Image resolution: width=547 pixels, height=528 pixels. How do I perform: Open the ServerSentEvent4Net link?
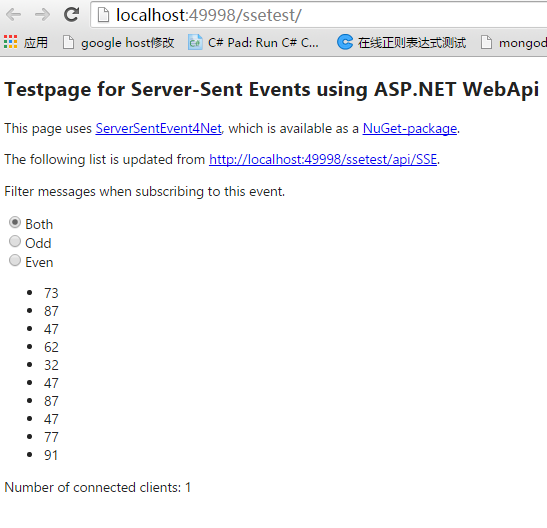tap(158, 129)
